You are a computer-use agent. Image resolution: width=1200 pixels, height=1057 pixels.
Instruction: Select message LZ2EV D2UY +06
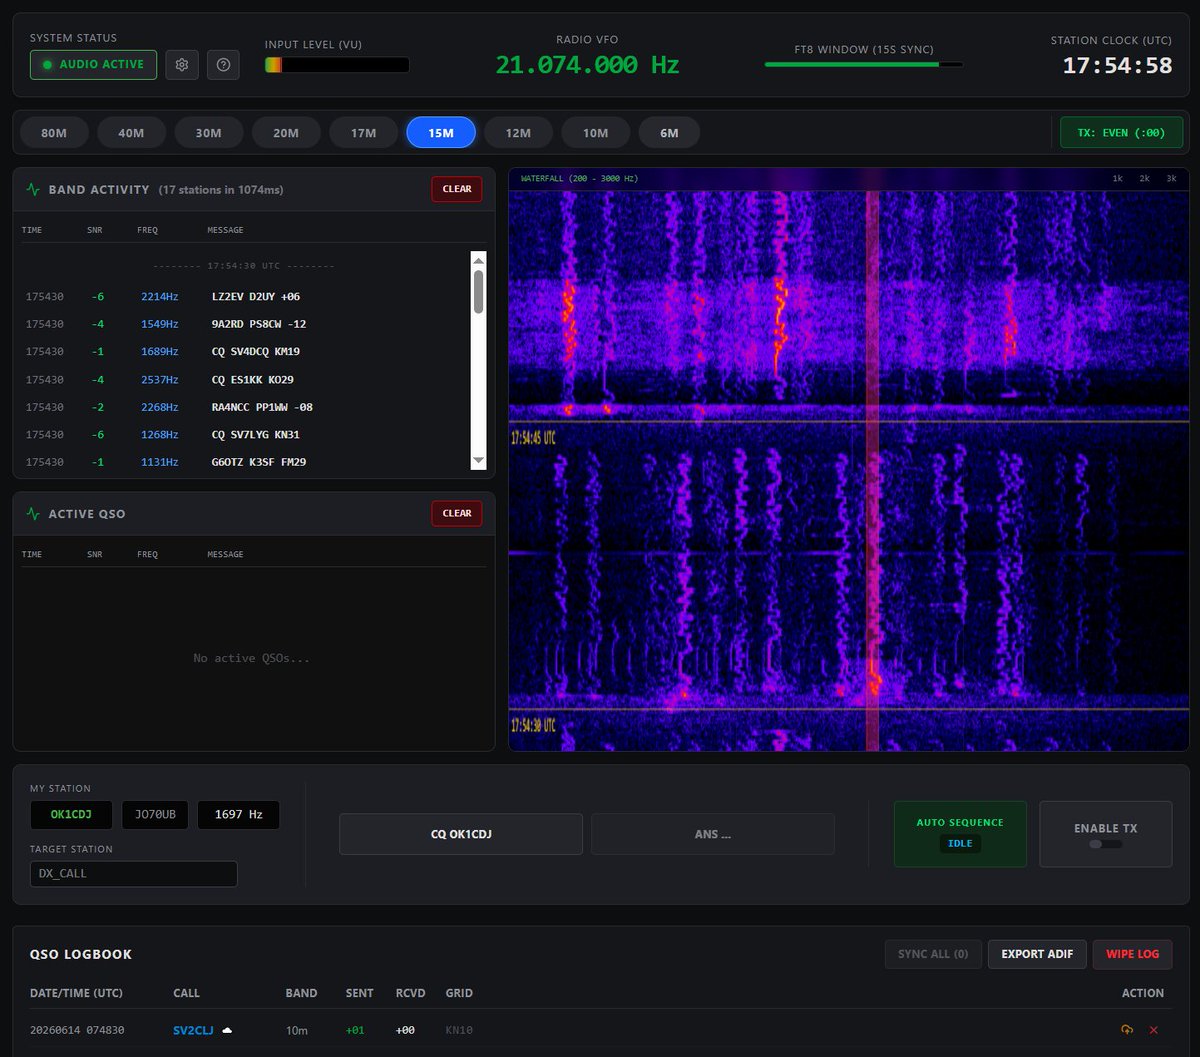[x=256, y=297]
